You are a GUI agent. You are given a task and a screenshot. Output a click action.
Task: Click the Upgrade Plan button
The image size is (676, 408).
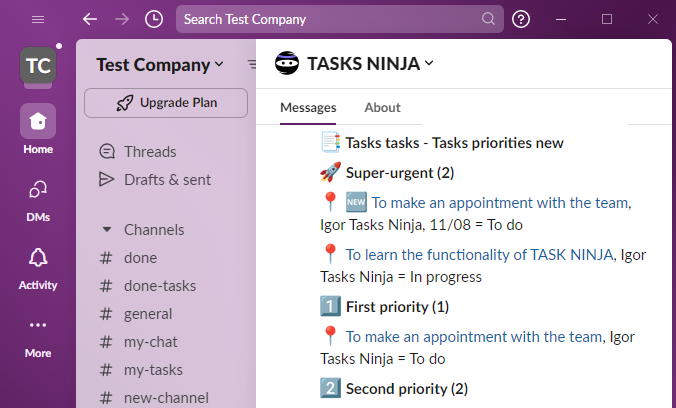tap(166, 102)
